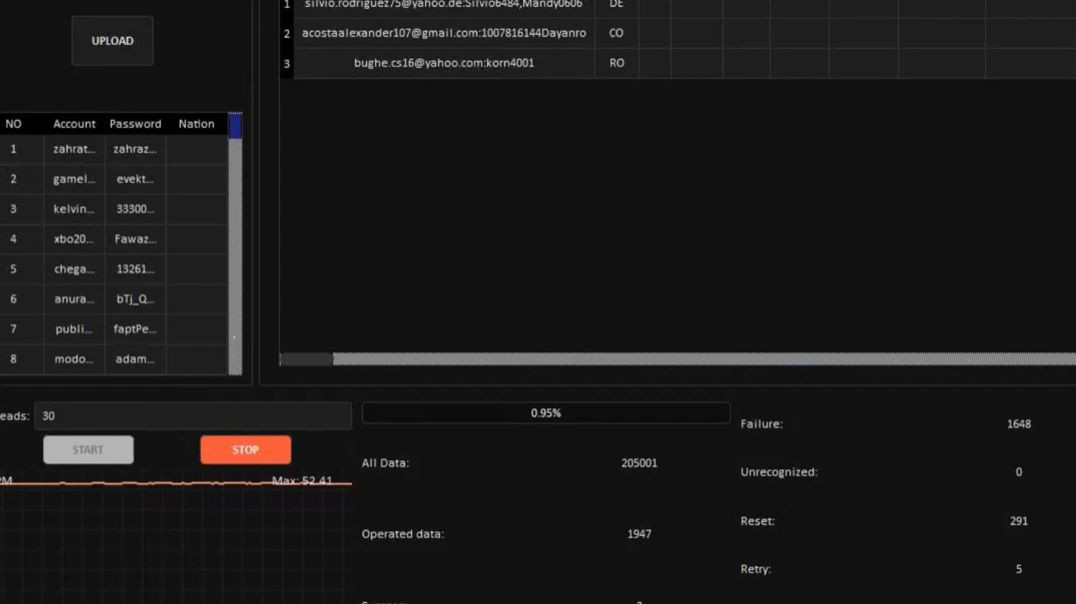Click the Failure count showing 1648
The height and width of the screenshot is (604, 1076).
pyautogui.click(x=1018, y=423)
